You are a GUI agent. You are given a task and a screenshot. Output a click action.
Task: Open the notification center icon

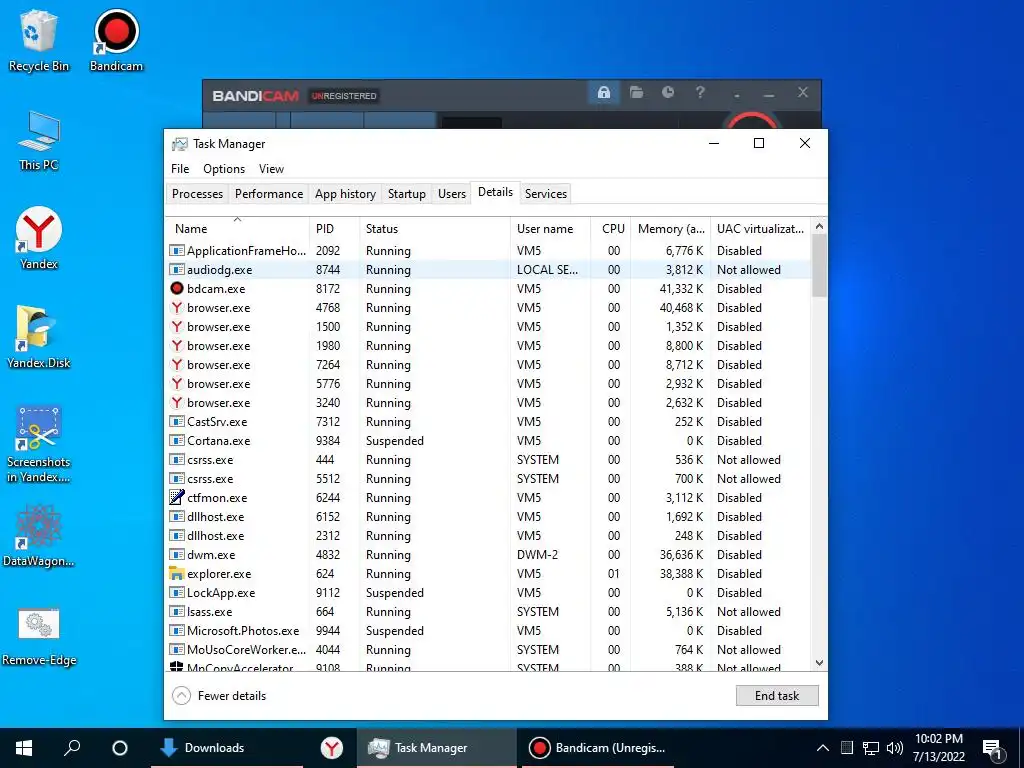[993, 748]
